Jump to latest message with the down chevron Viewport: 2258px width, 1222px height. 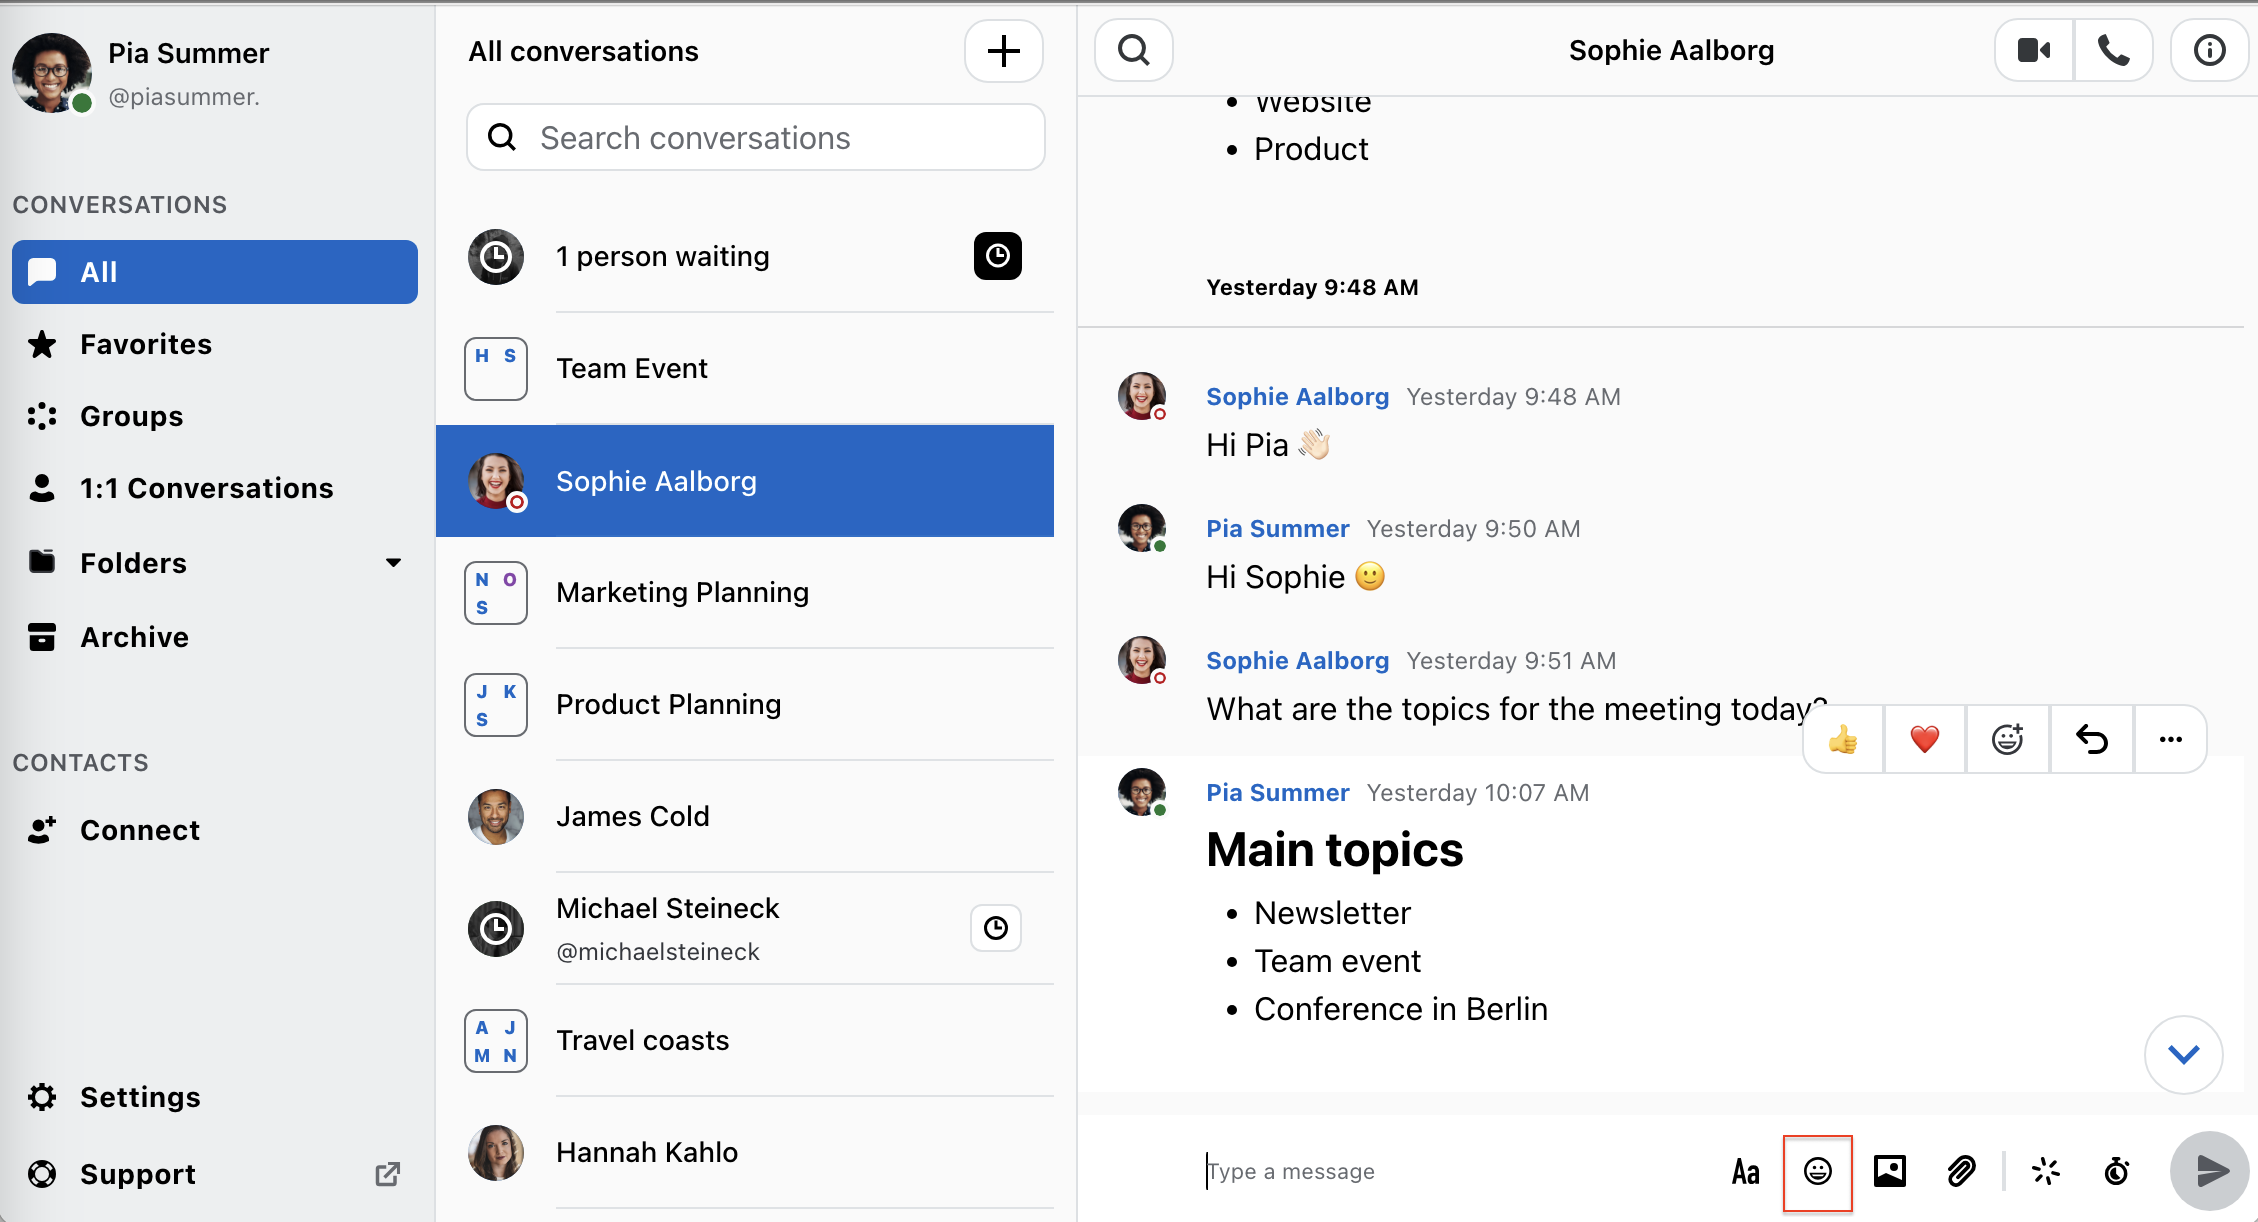coord(2183,1054)
